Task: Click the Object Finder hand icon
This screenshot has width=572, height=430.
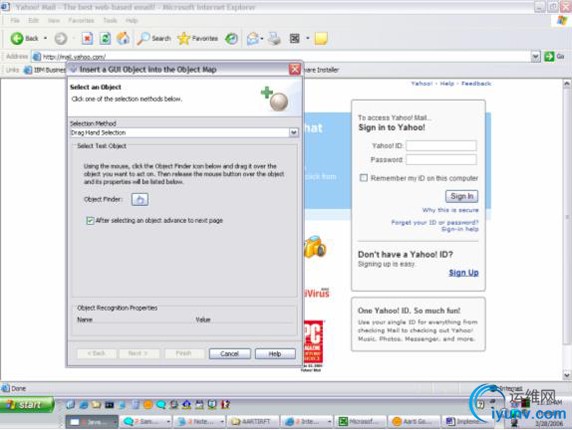Action: 140,199
